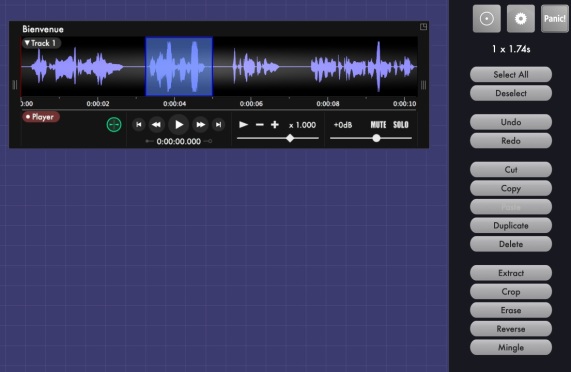Erase the selected audio
The height and width of the screenshot is (372, 571).
point(511,310)
